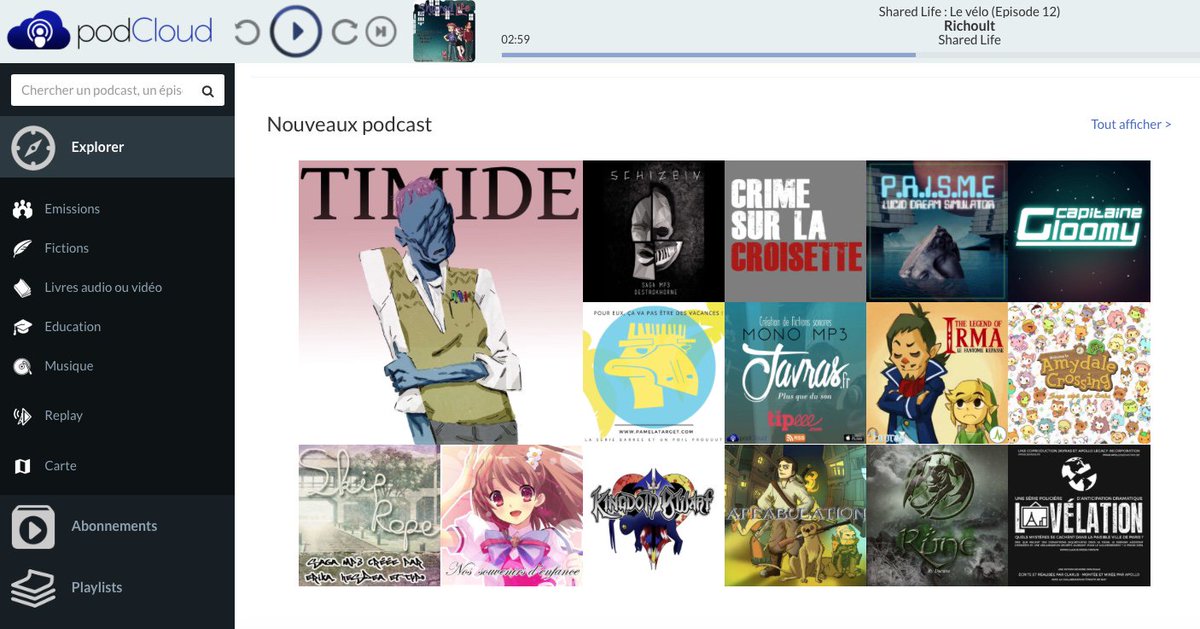Open the Schizein podcast cover
Image resolution: width=1200 pixels, height=629 pixels.
pos(653,231)
